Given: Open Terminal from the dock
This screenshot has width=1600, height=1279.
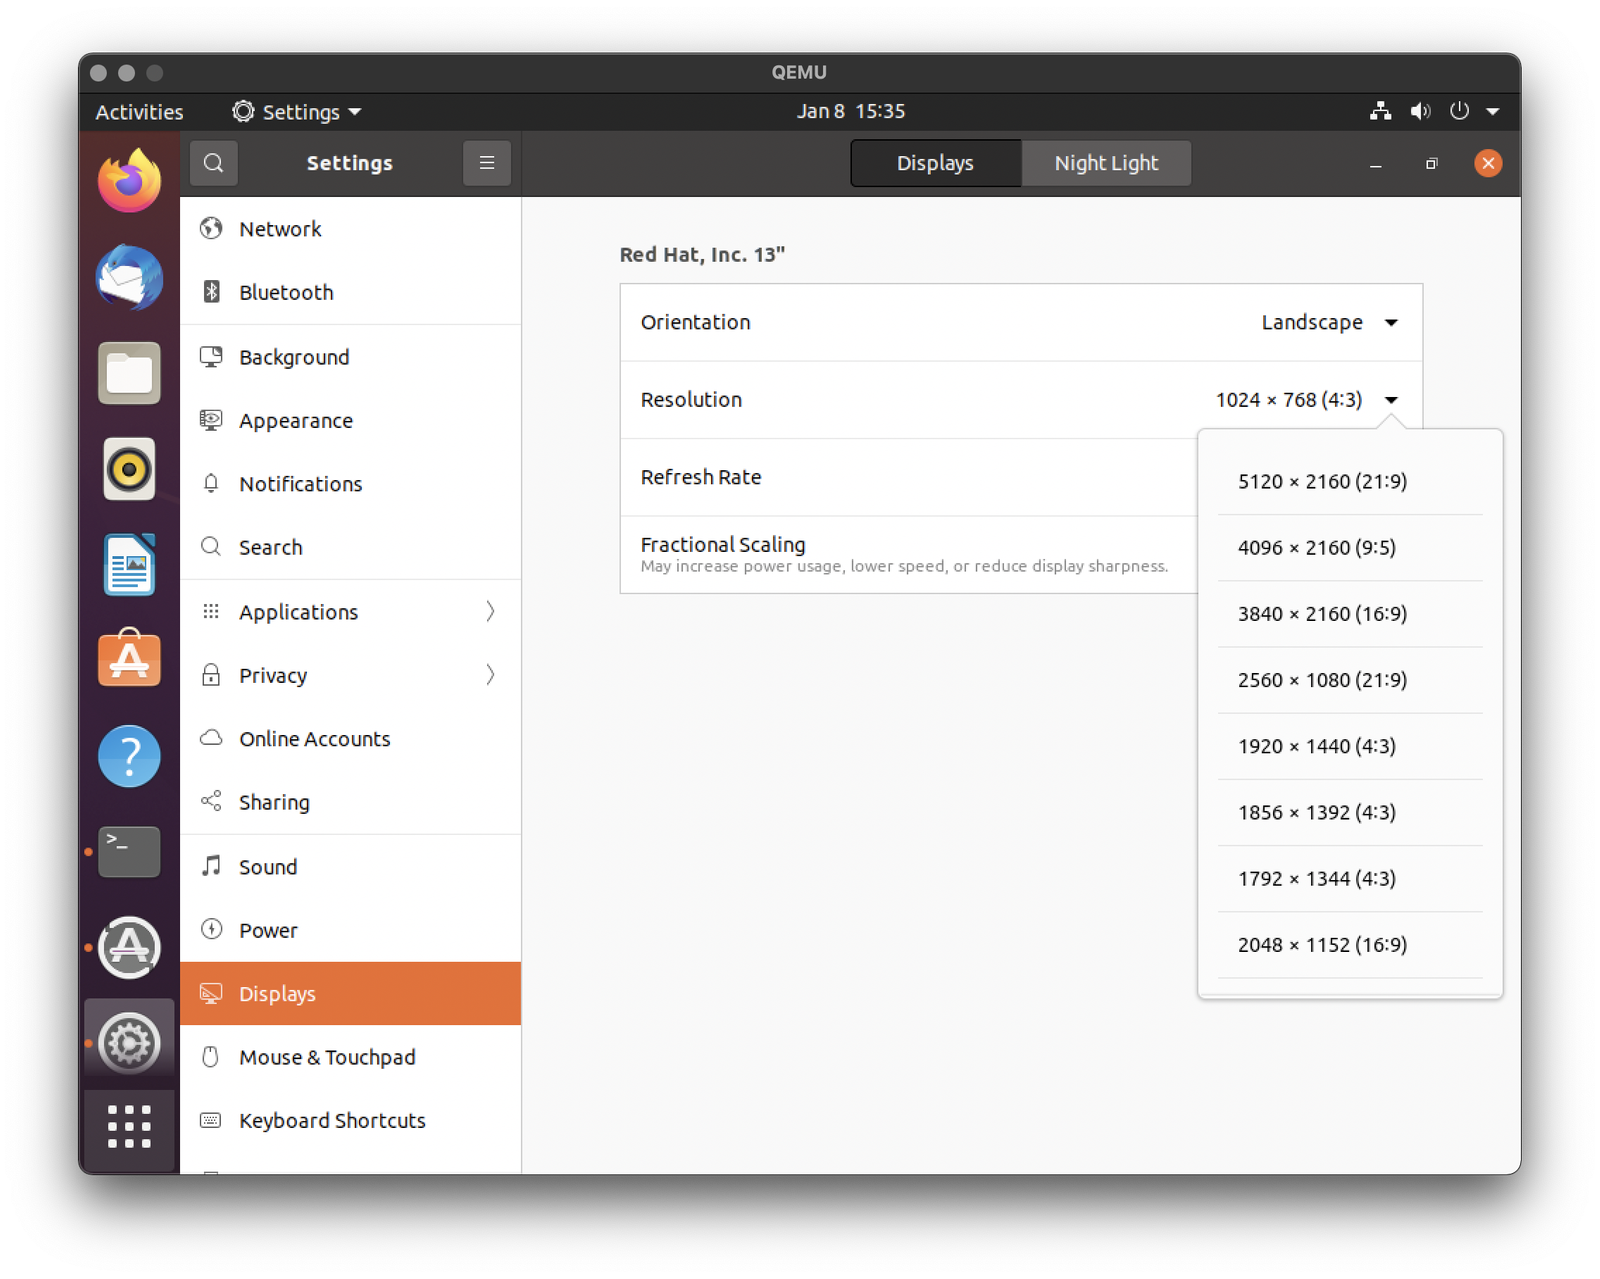Looking at the screenshot, I should pyautogui.click(x=129, y=851).
